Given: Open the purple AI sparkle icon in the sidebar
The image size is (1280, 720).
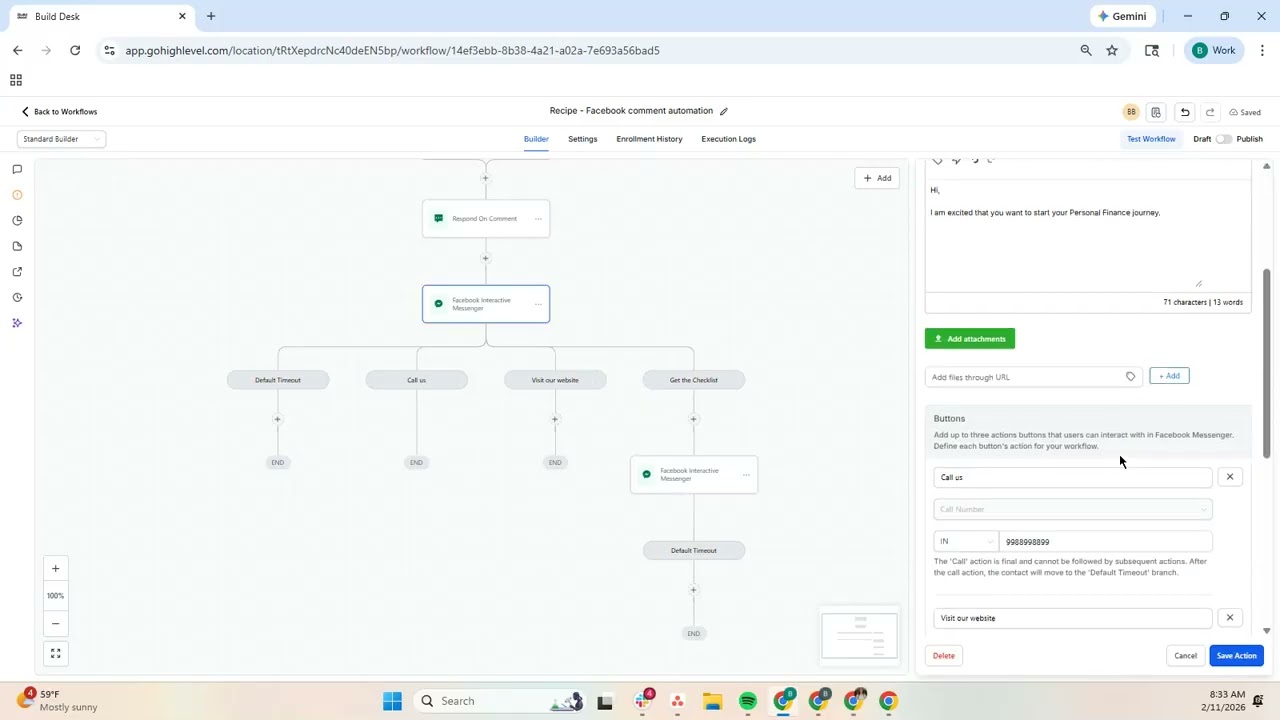Looking at the screenshot, I should coord(17,323).
